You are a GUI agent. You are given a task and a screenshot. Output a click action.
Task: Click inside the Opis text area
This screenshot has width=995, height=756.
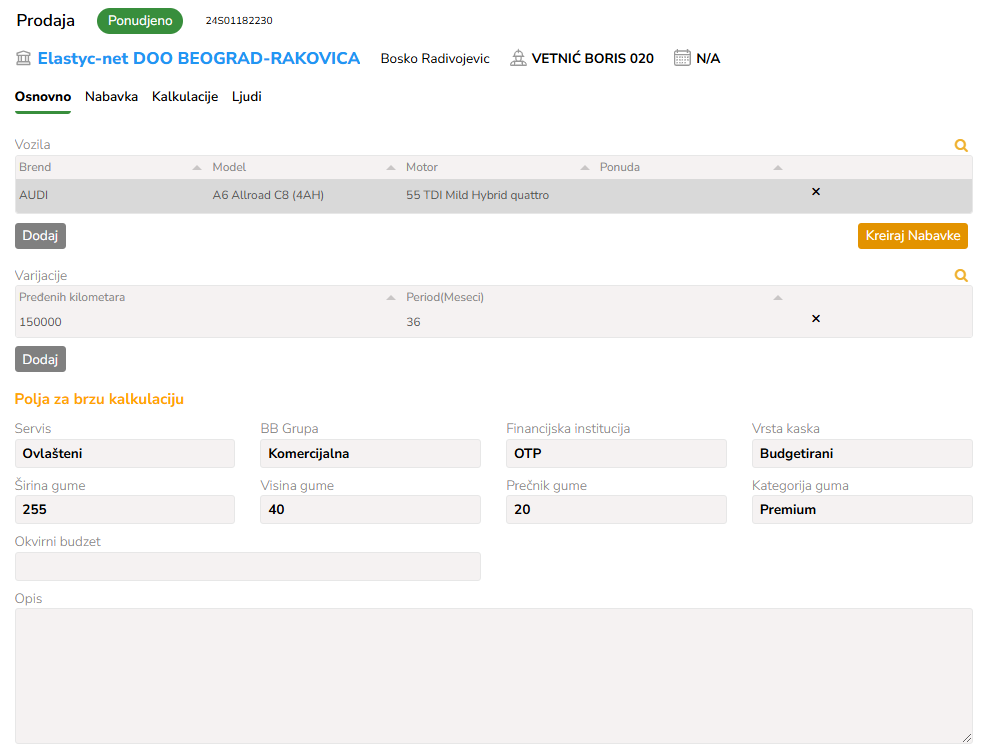click(x=493, y=675)
